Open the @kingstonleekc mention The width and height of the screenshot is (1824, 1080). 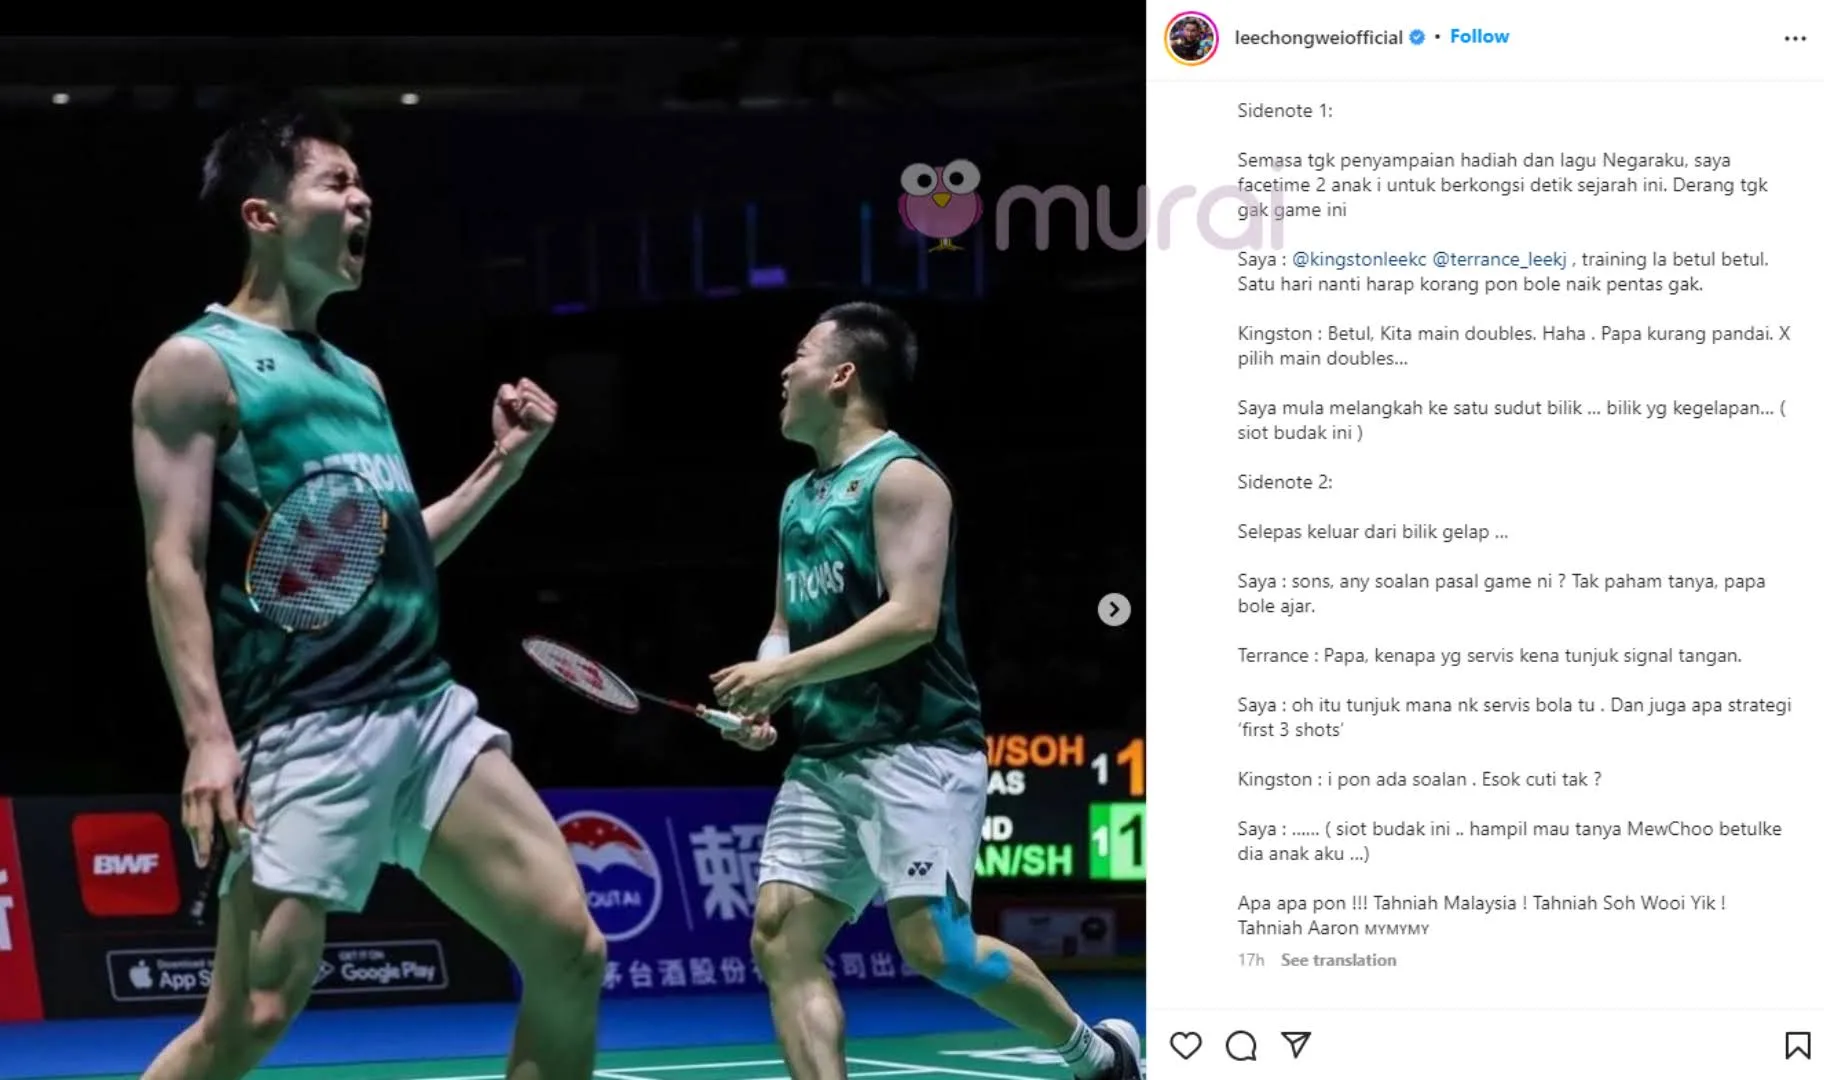click(1359, 259)
